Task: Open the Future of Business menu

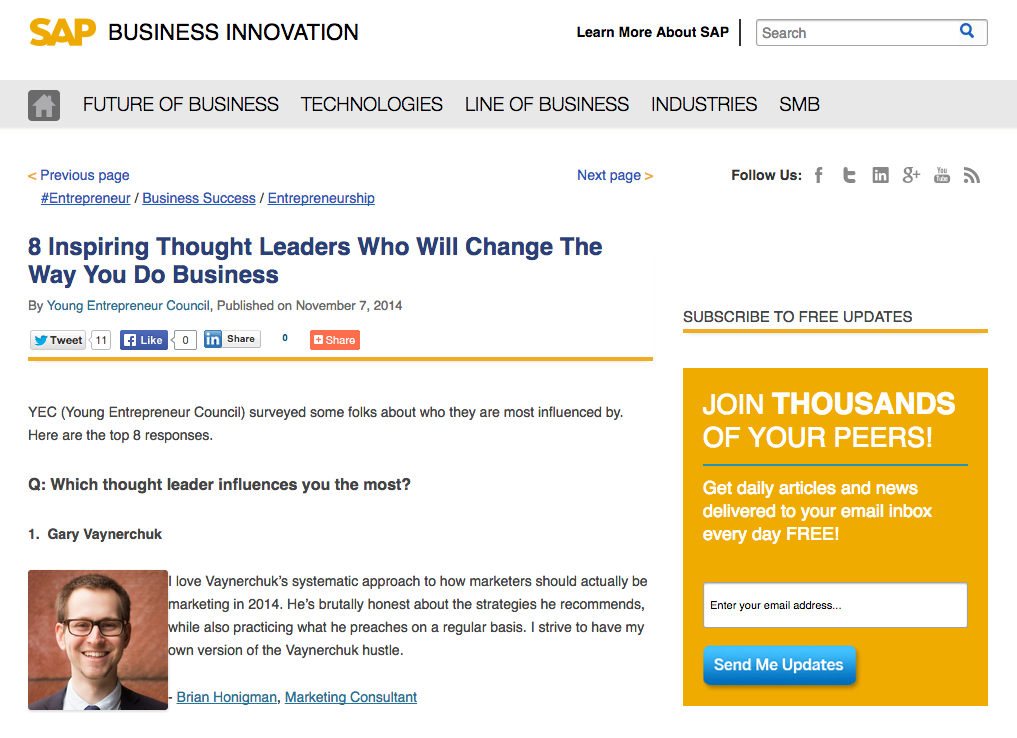Action: coord(180,104)
